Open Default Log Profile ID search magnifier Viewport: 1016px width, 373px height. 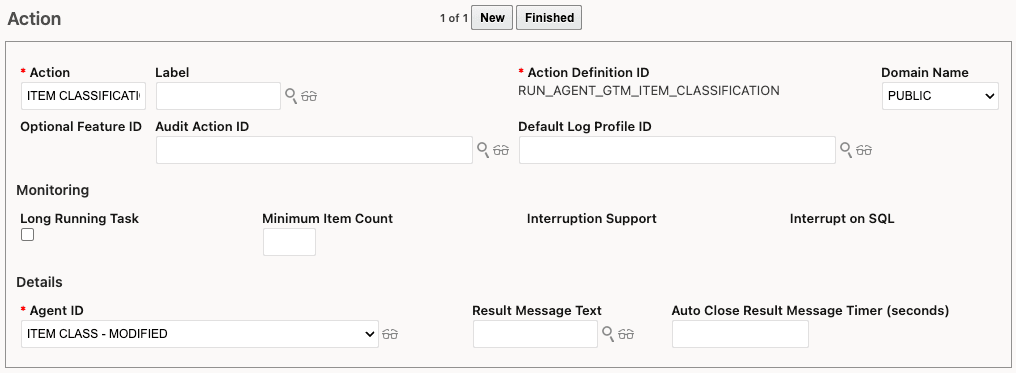846,150
